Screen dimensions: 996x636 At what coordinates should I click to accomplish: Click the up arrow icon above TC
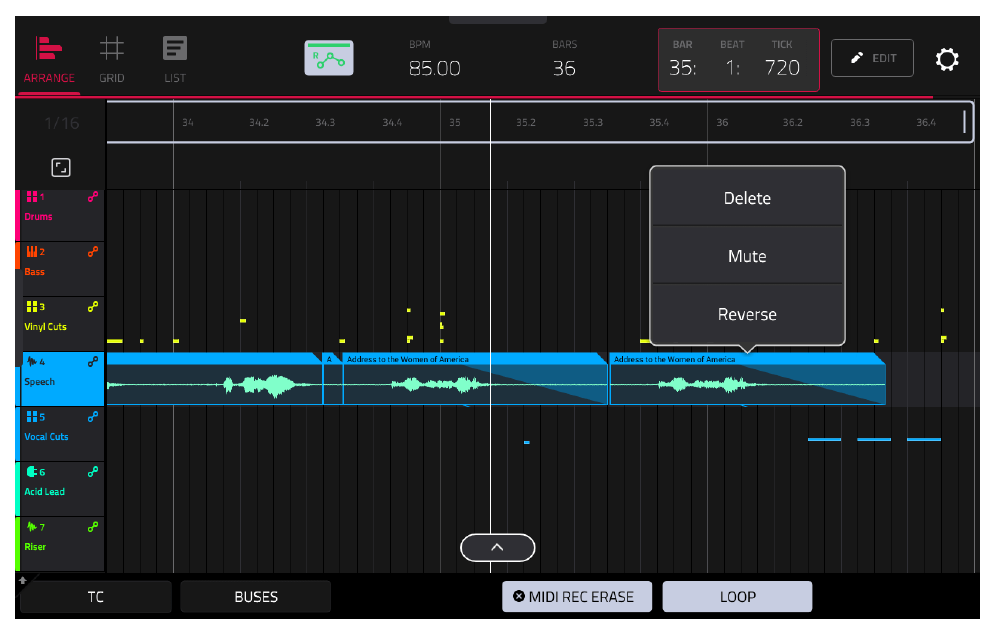click(22, 580)
